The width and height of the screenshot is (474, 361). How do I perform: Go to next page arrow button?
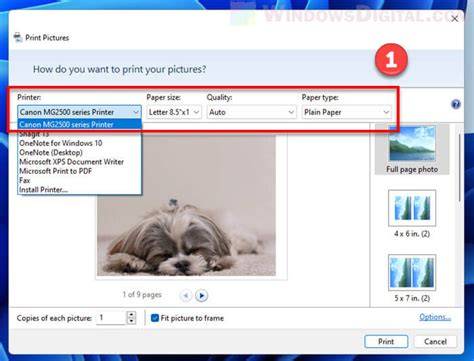click(x=201, y=295)
